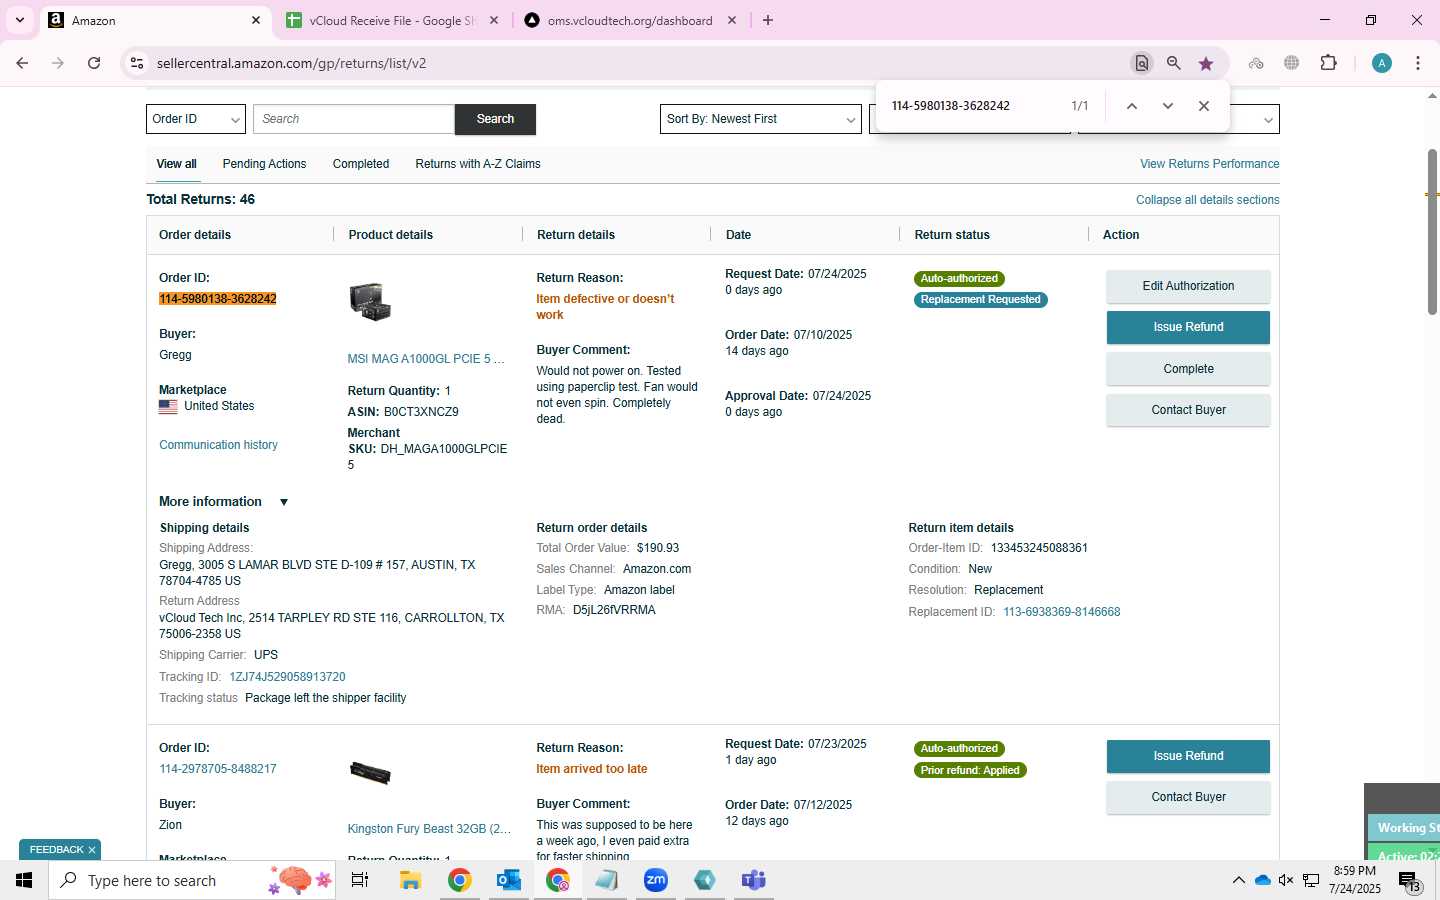This screenshot has width=1440, height=900.
Task: Jump to previous find-in-page match
Action: 1132,106
